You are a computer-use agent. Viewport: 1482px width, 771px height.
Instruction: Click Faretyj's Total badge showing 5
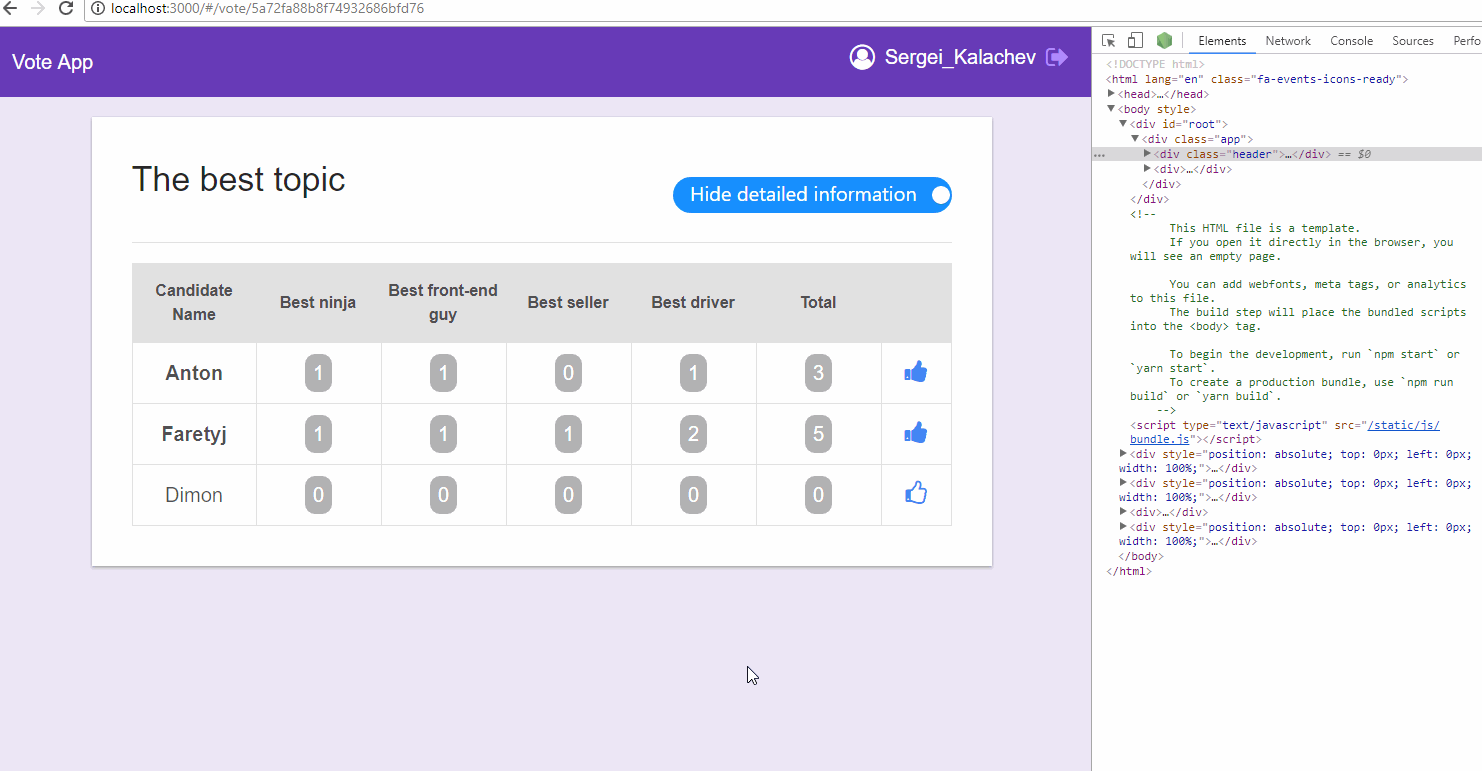point(818,434)
